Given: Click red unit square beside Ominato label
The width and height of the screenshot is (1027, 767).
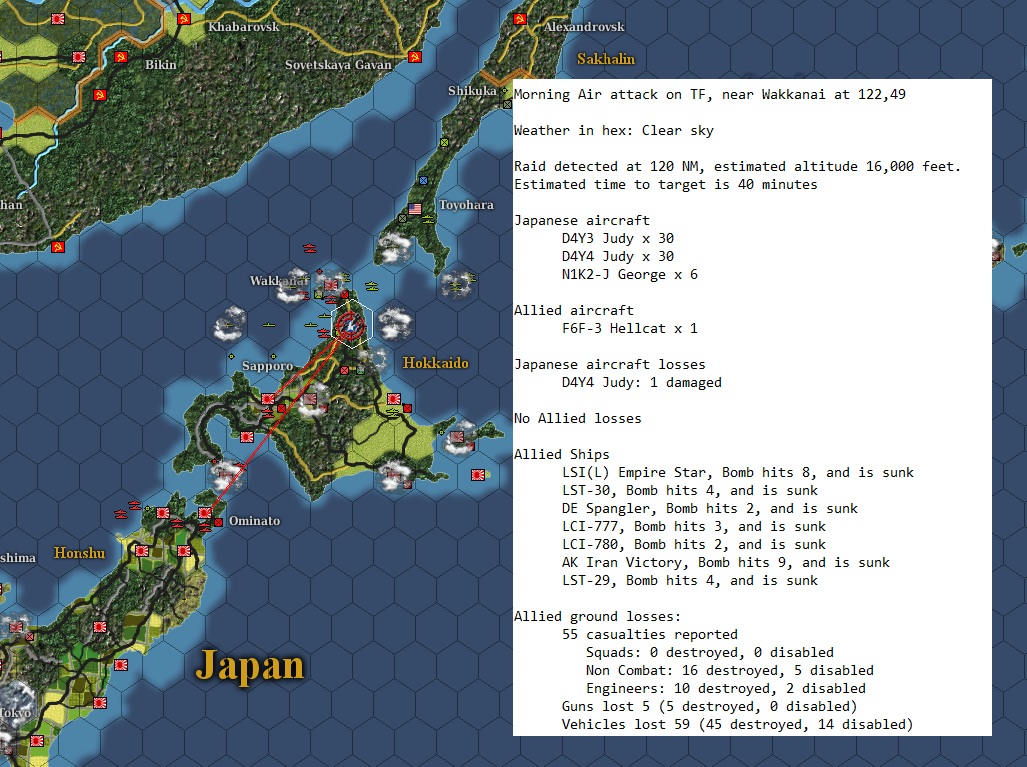Looking at the screenshot, I should point(219,522).
